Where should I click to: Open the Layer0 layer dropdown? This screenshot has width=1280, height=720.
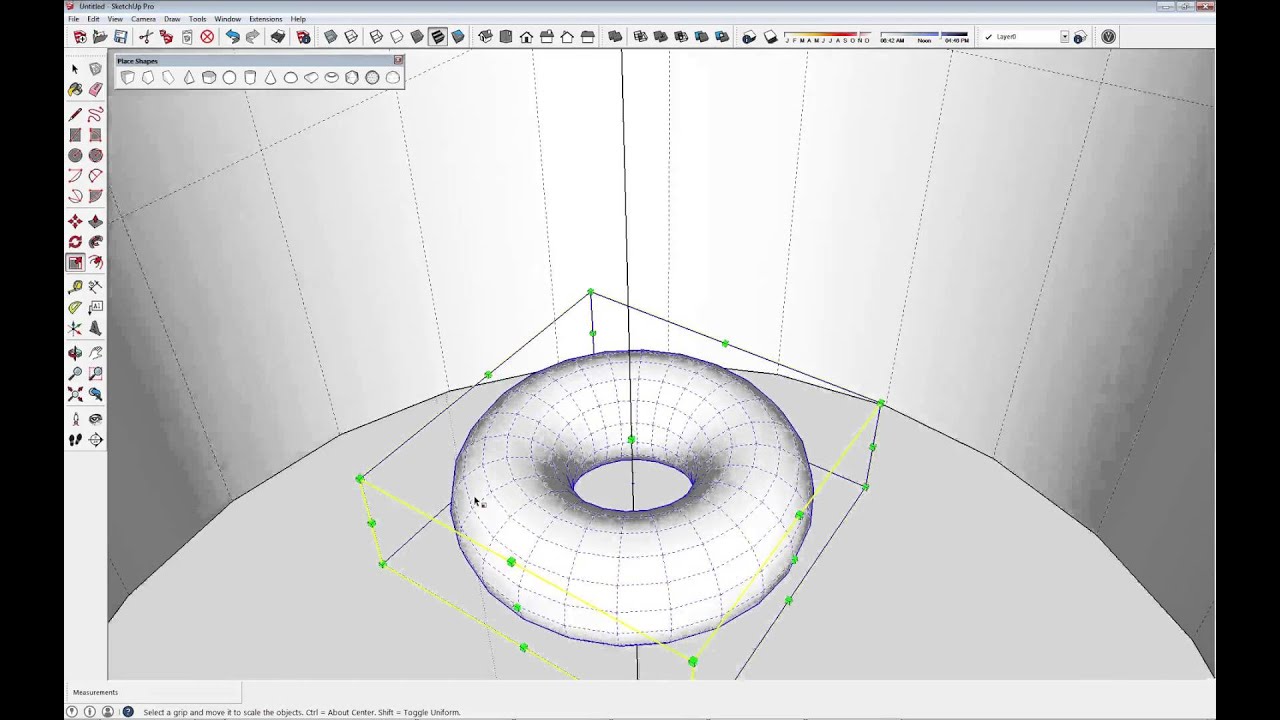[1064, 37]
